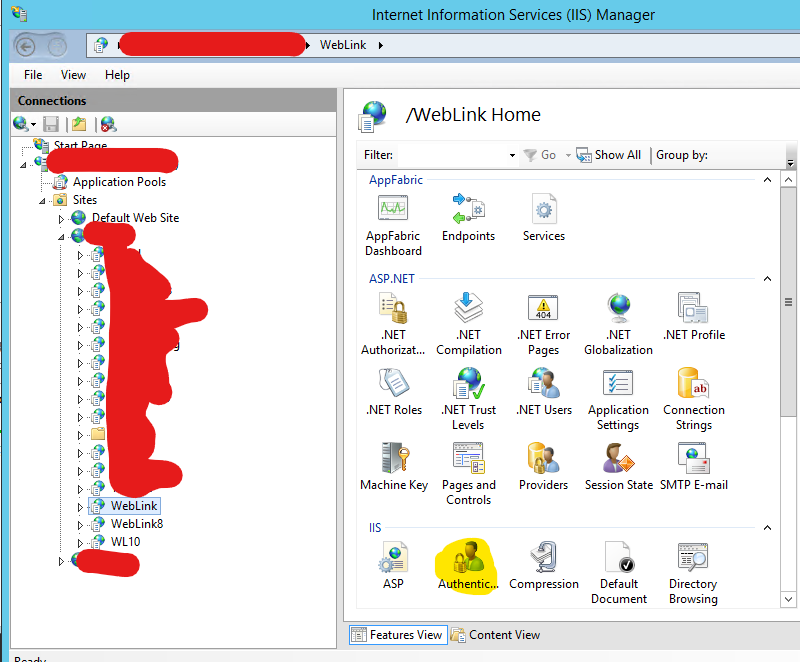This screenshot has height=662, width=800.
Task: Open Session State settings
Action: point(618,467)
